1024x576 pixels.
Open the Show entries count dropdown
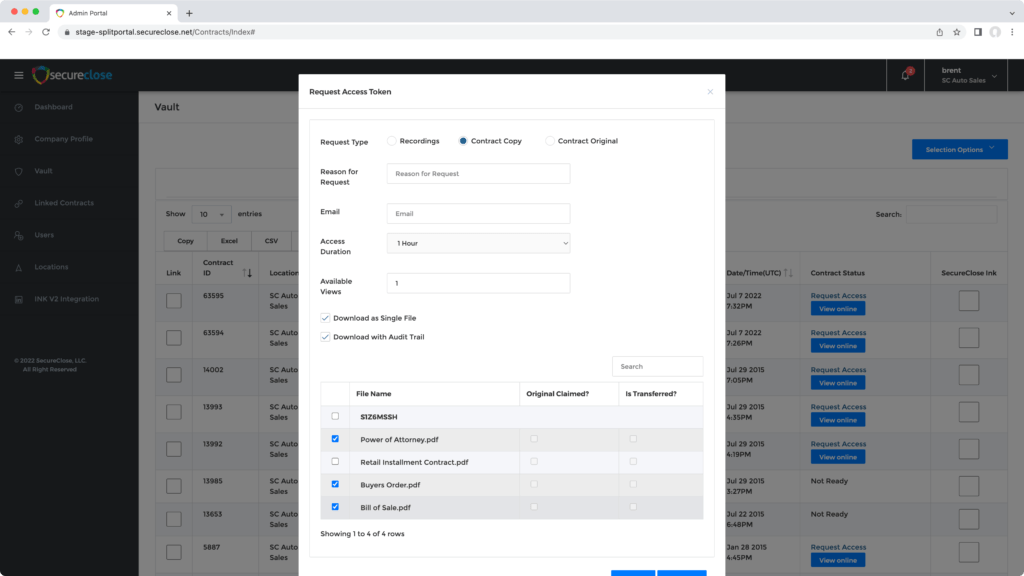210,214
